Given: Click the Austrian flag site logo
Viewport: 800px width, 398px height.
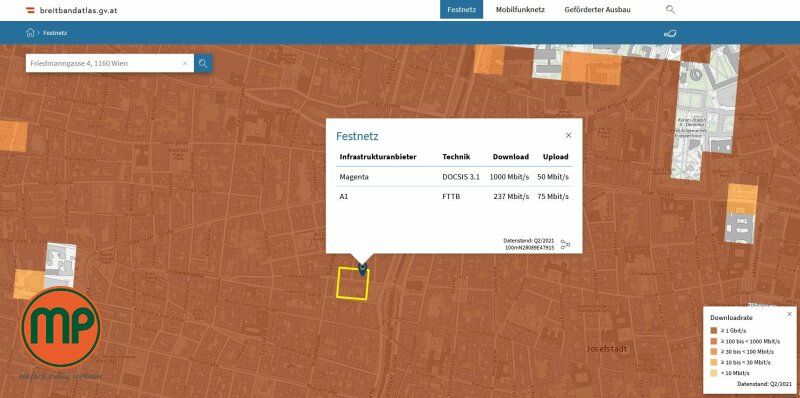Looking at the screenshot, I should click(31, 9).
